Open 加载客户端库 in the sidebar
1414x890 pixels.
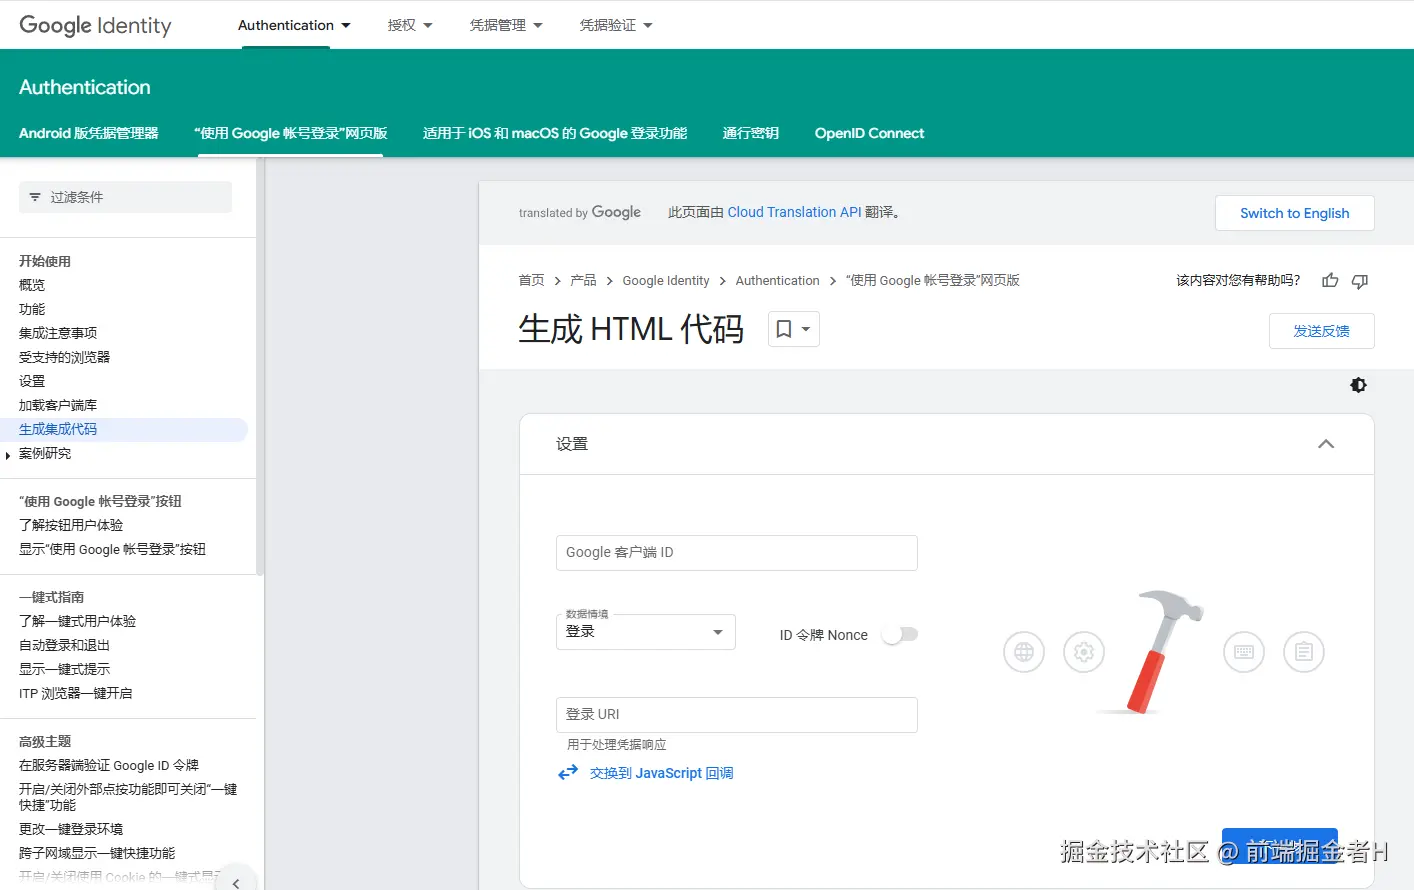pyautogui.click(x=58, y=405)
